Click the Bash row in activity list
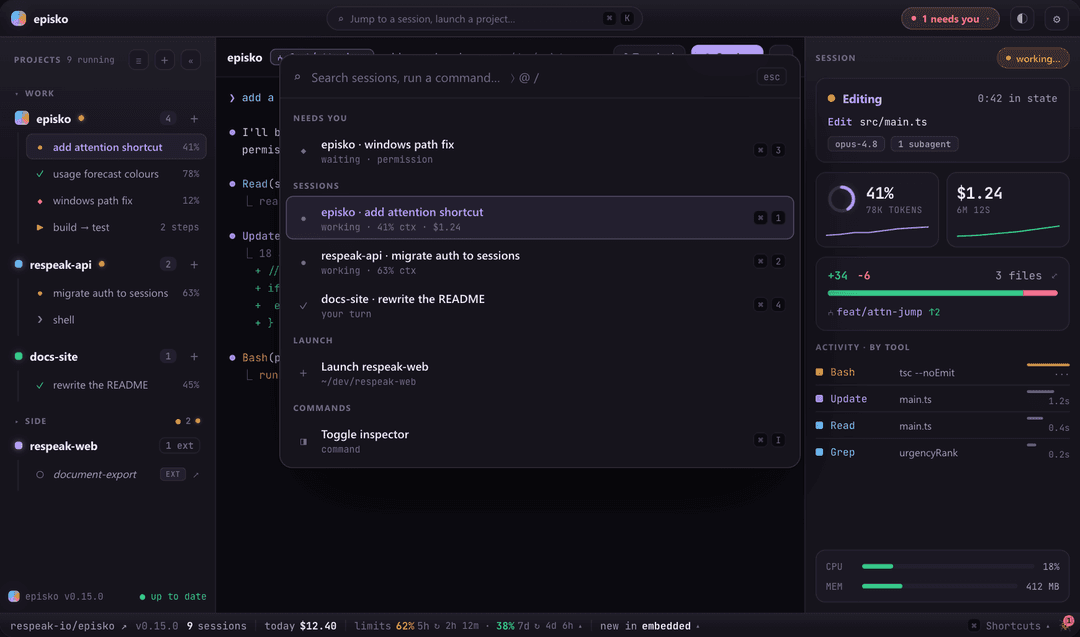The height and width of the screenshot is (637, 1080). click(x=942, y=372)
